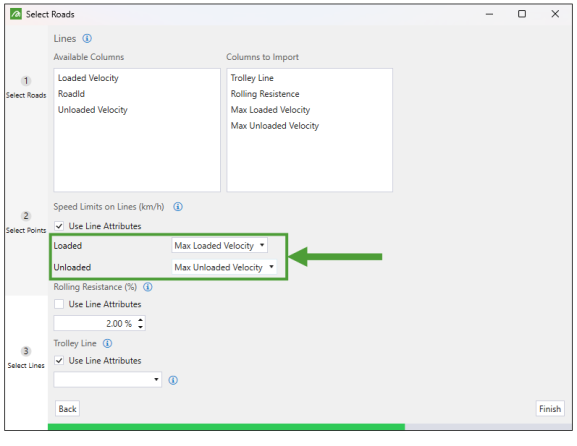This screenshot has height=446, width=577.
Task: Select RoadId in Available Columns list
Action: tap(71, 94)
